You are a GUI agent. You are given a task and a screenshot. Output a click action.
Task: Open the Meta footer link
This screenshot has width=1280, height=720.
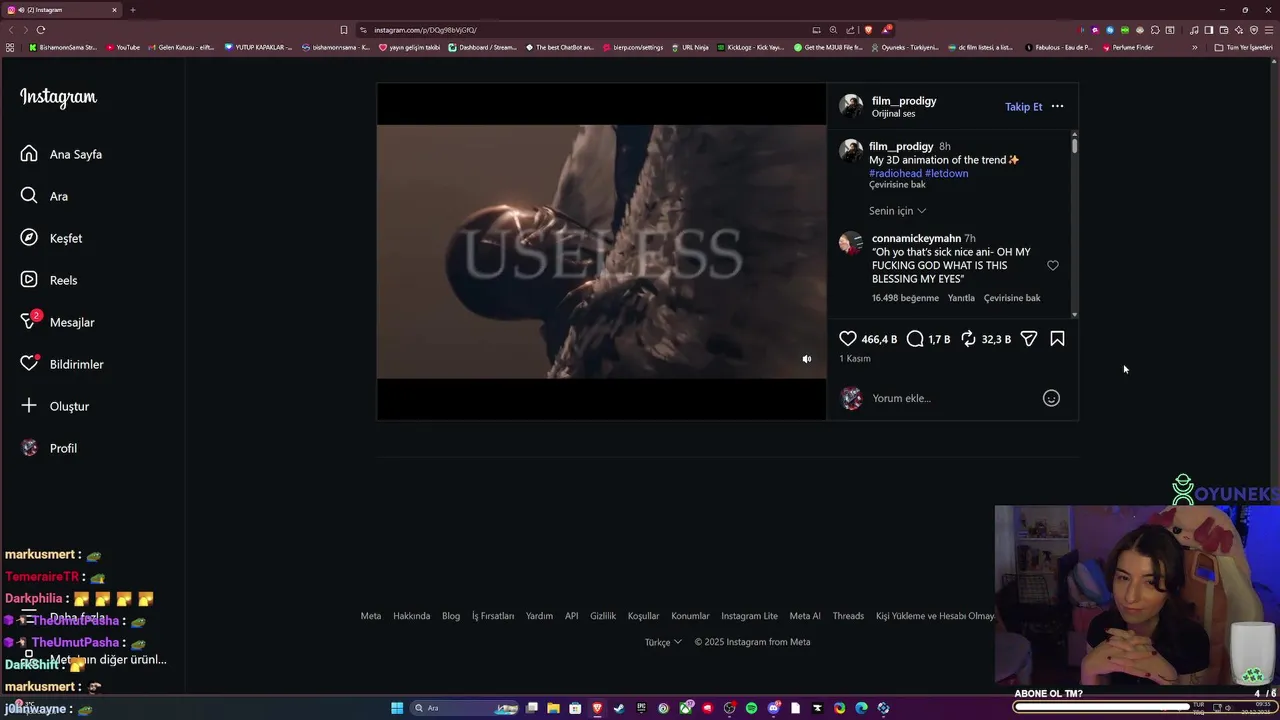point(371,616)
